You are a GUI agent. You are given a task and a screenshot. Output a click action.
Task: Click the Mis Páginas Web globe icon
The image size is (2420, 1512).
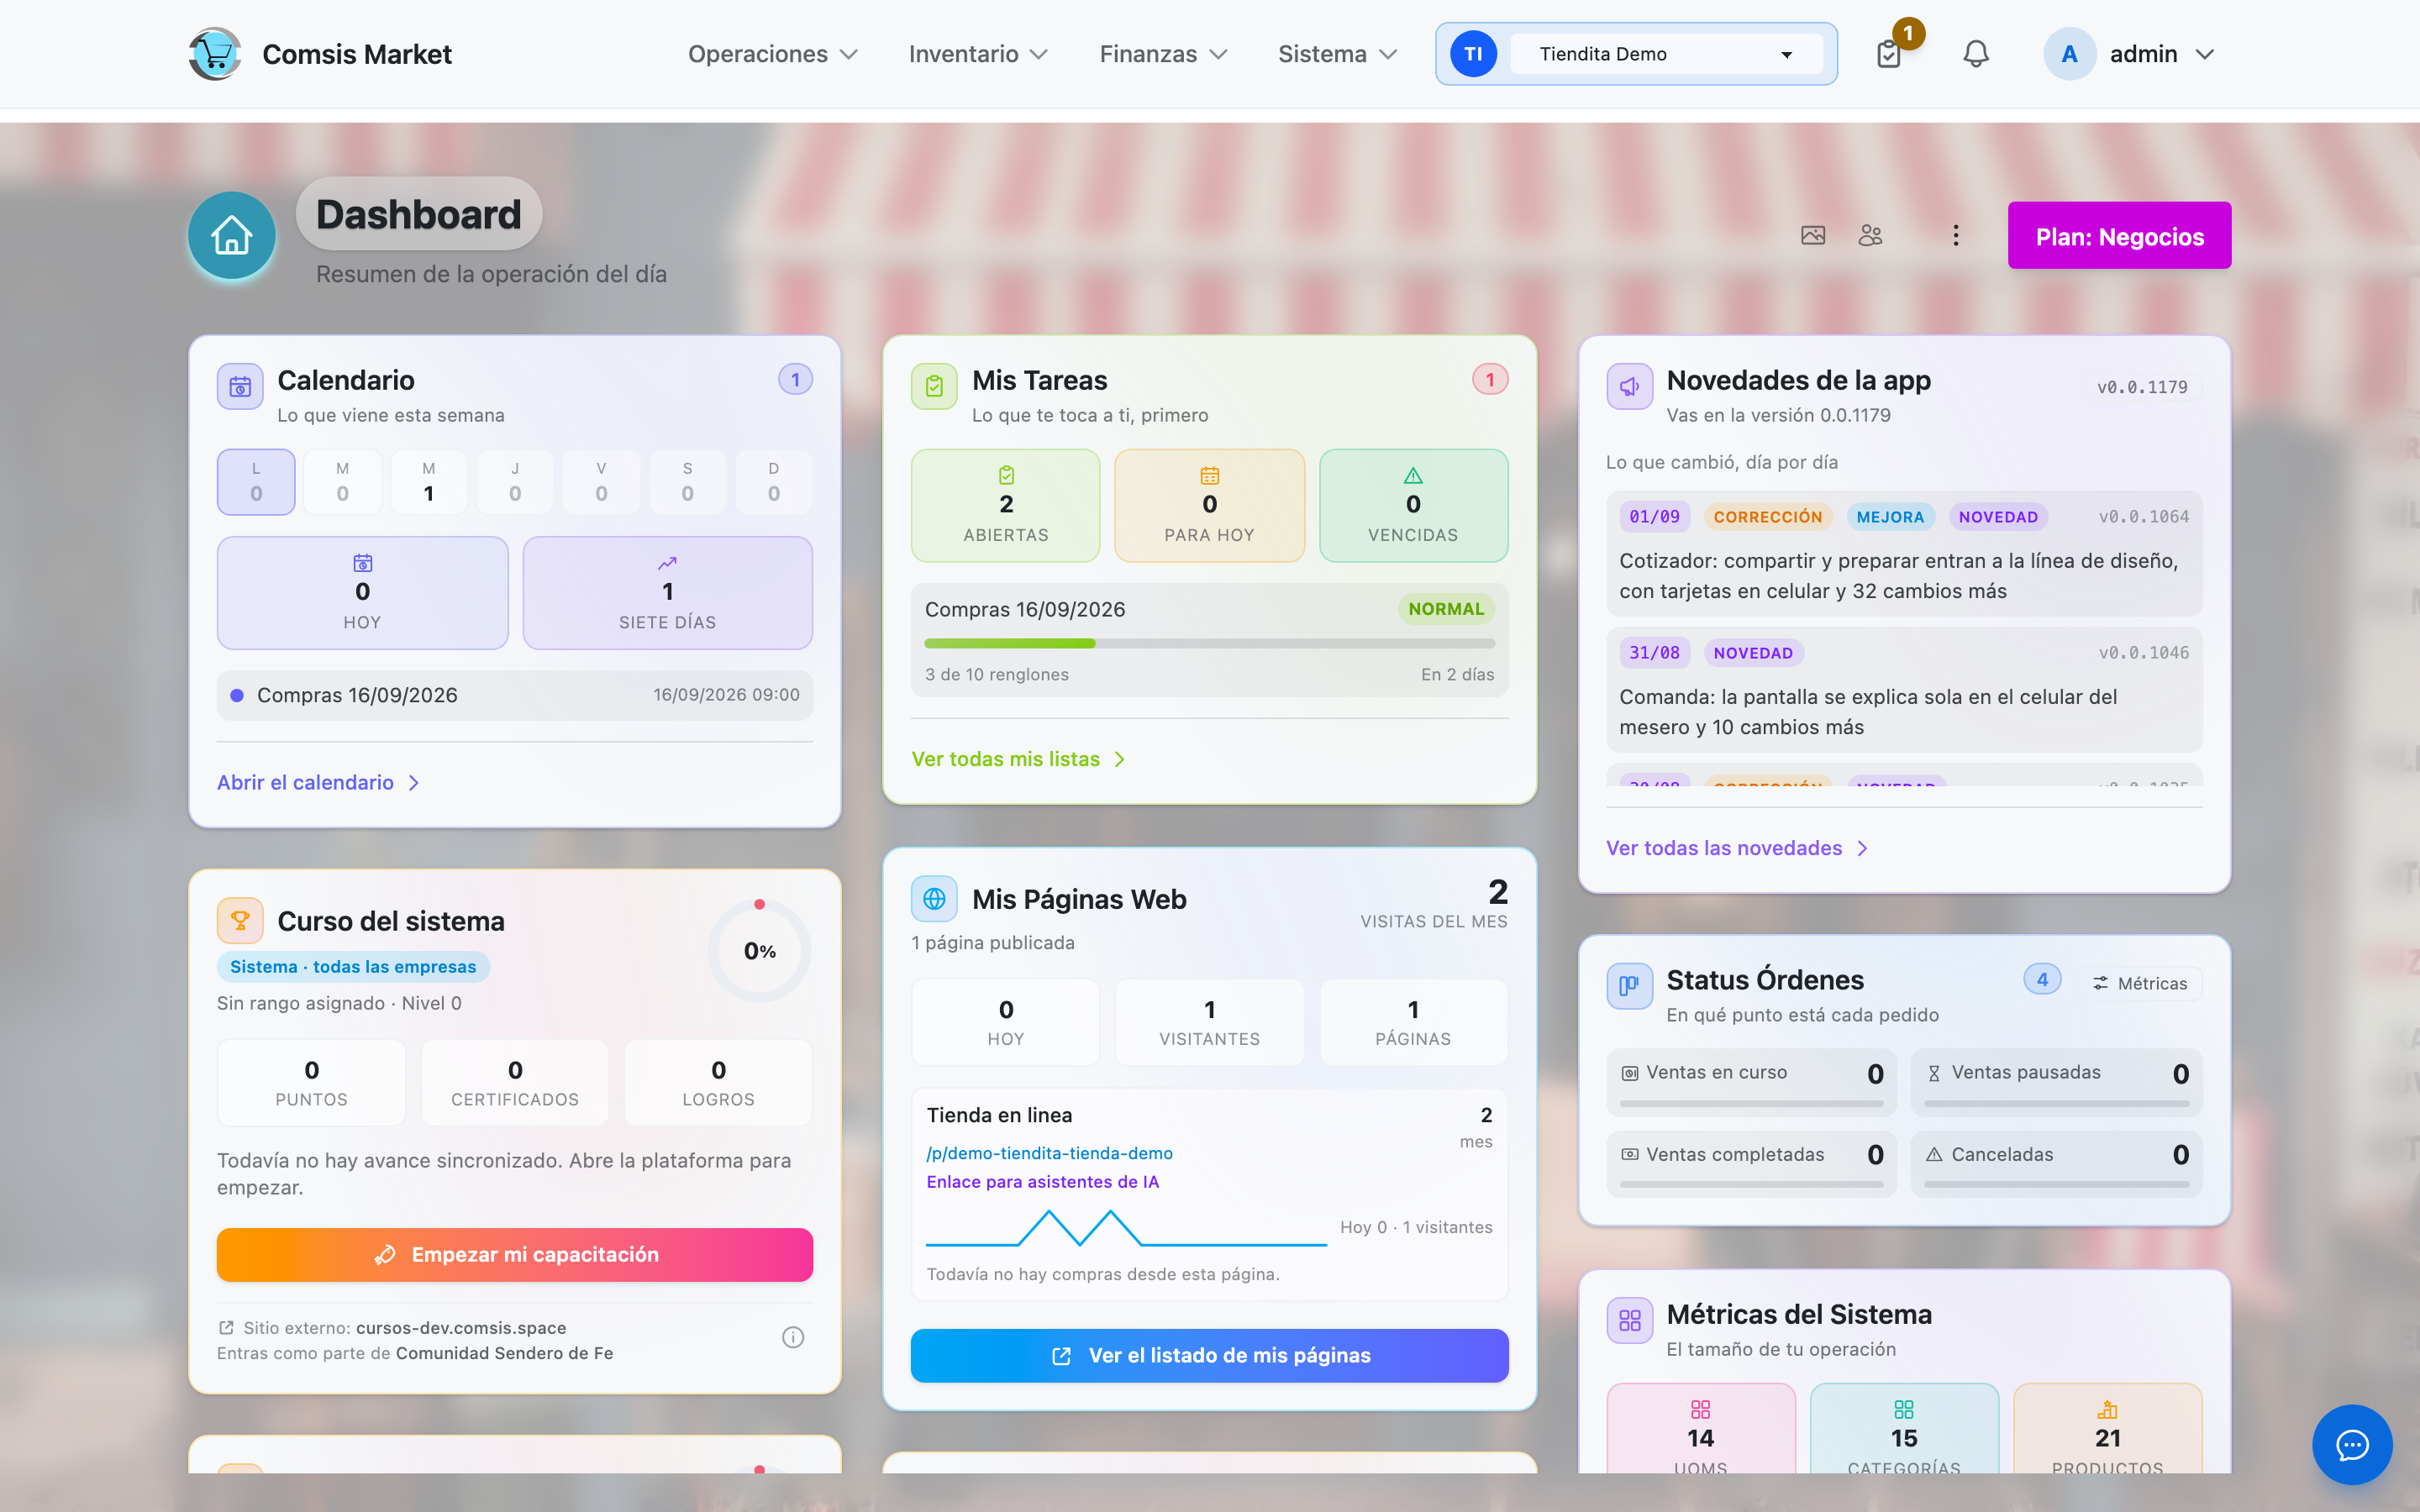tap(934, 898)
